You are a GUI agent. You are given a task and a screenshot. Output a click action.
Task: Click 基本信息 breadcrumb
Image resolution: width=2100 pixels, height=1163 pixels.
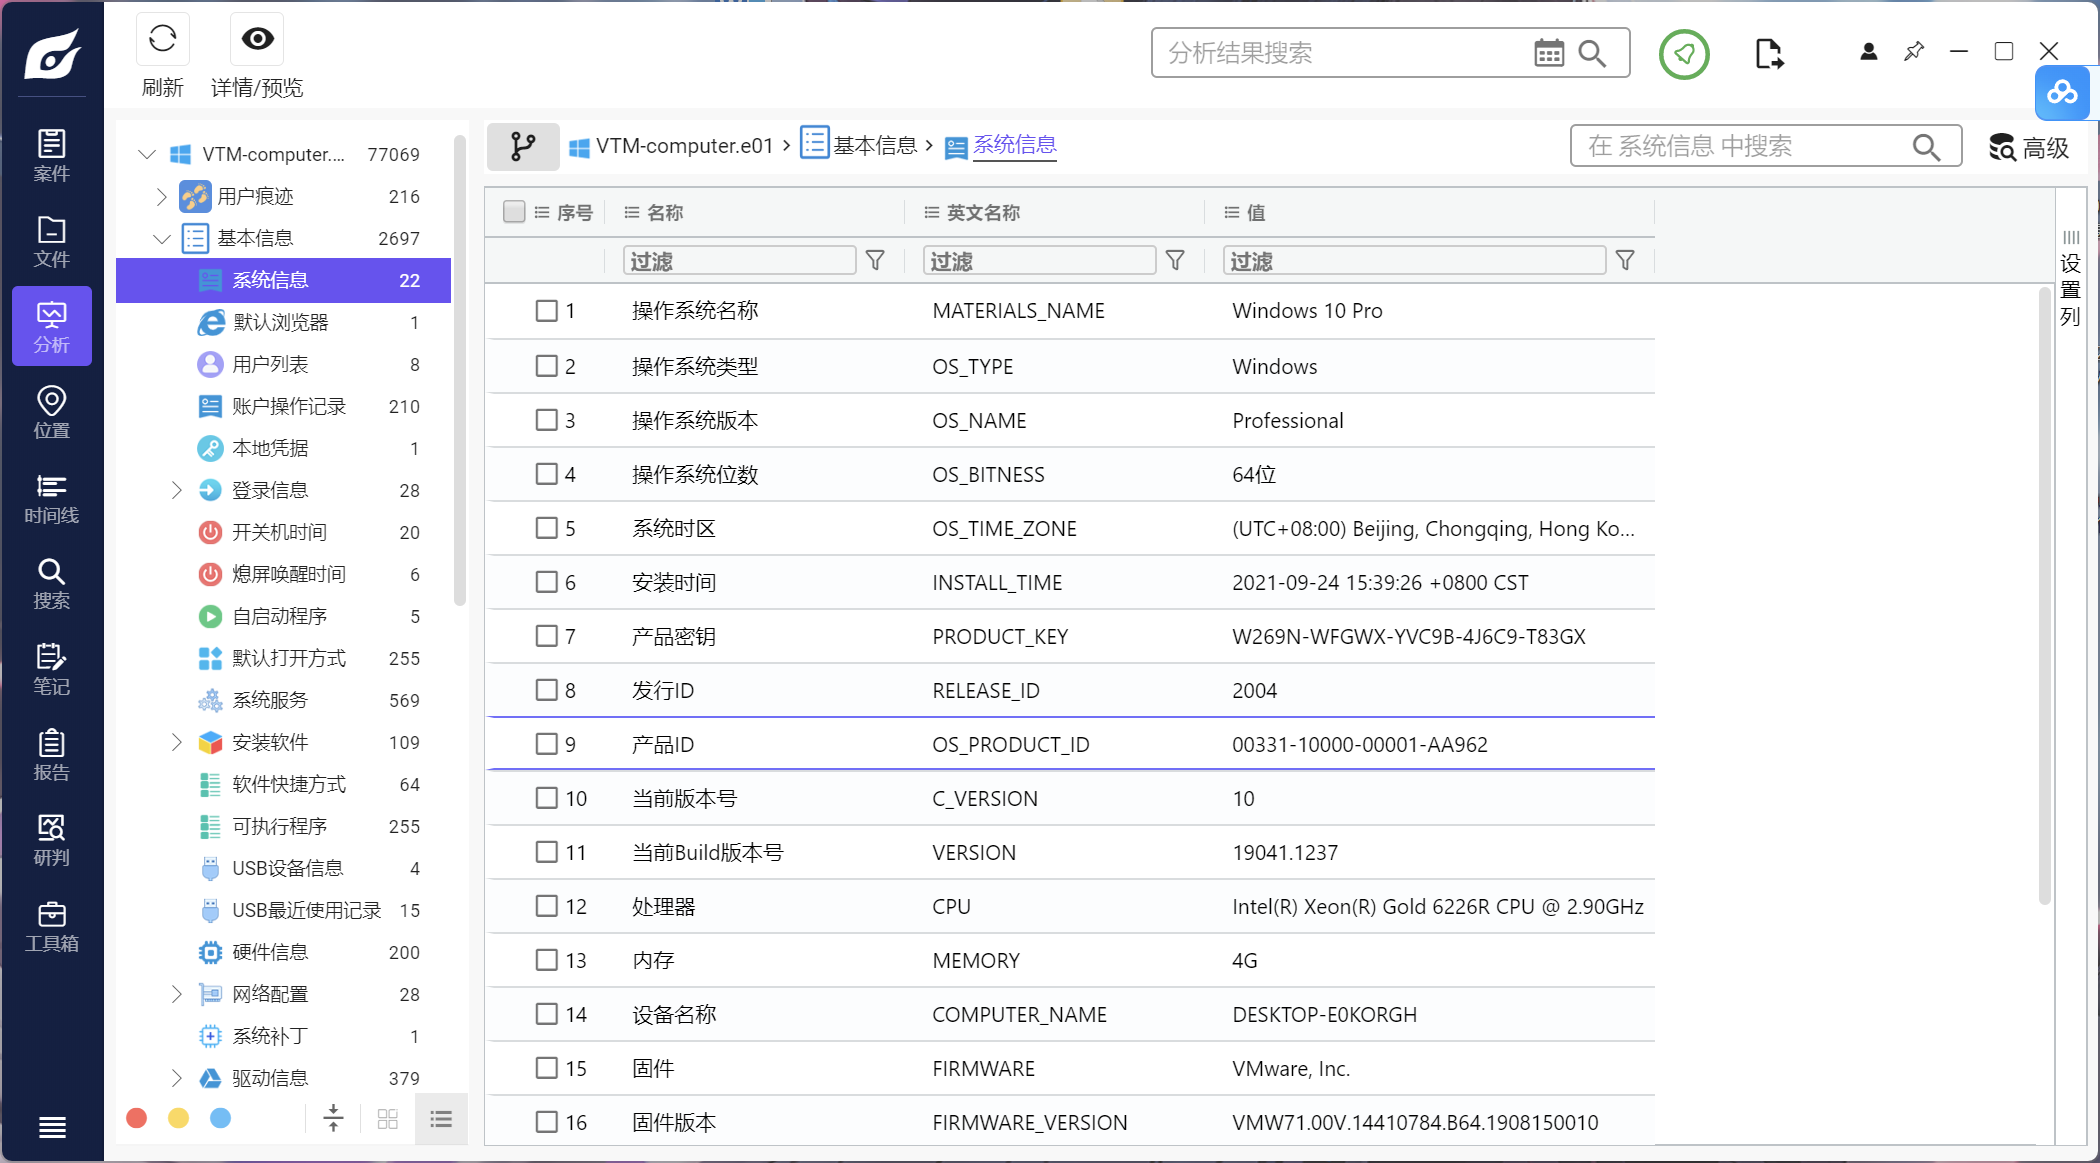859,146
